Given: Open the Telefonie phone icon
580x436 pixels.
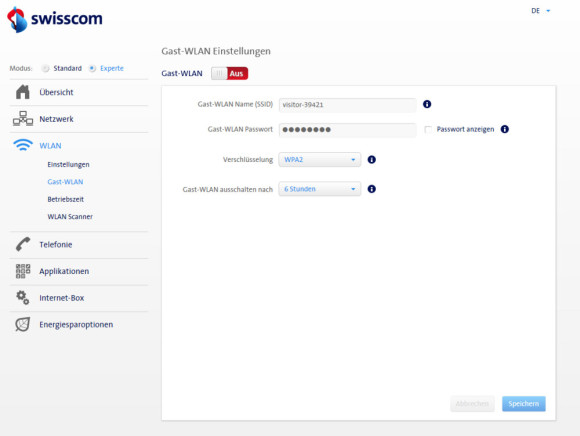Looking at the screenshot, I should tap(23, 244).
